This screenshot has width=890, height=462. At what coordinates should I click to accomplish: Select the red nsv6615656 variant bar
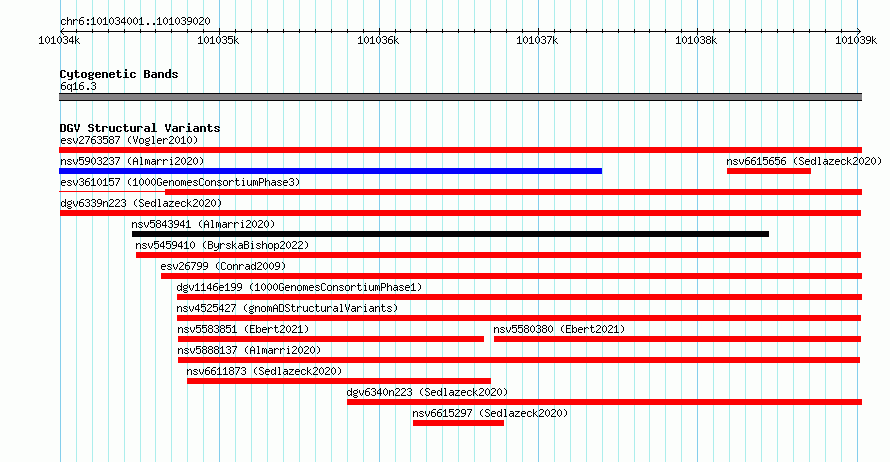(x=769, y=171)
